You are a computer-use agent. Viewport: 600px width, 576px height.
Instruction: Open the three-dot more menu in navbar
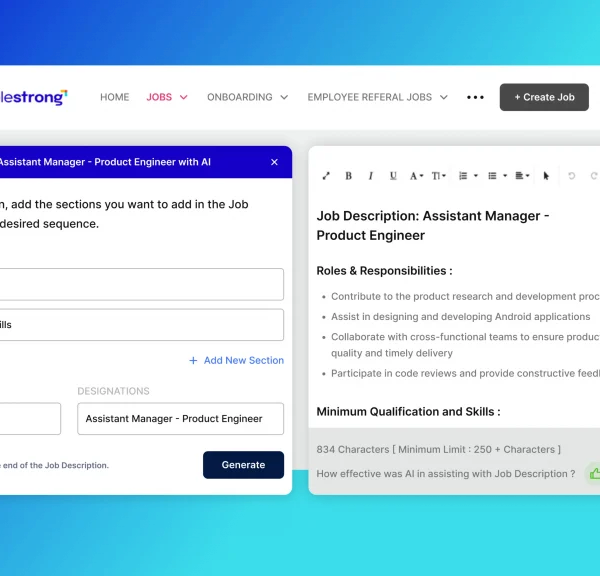point(475,97)
